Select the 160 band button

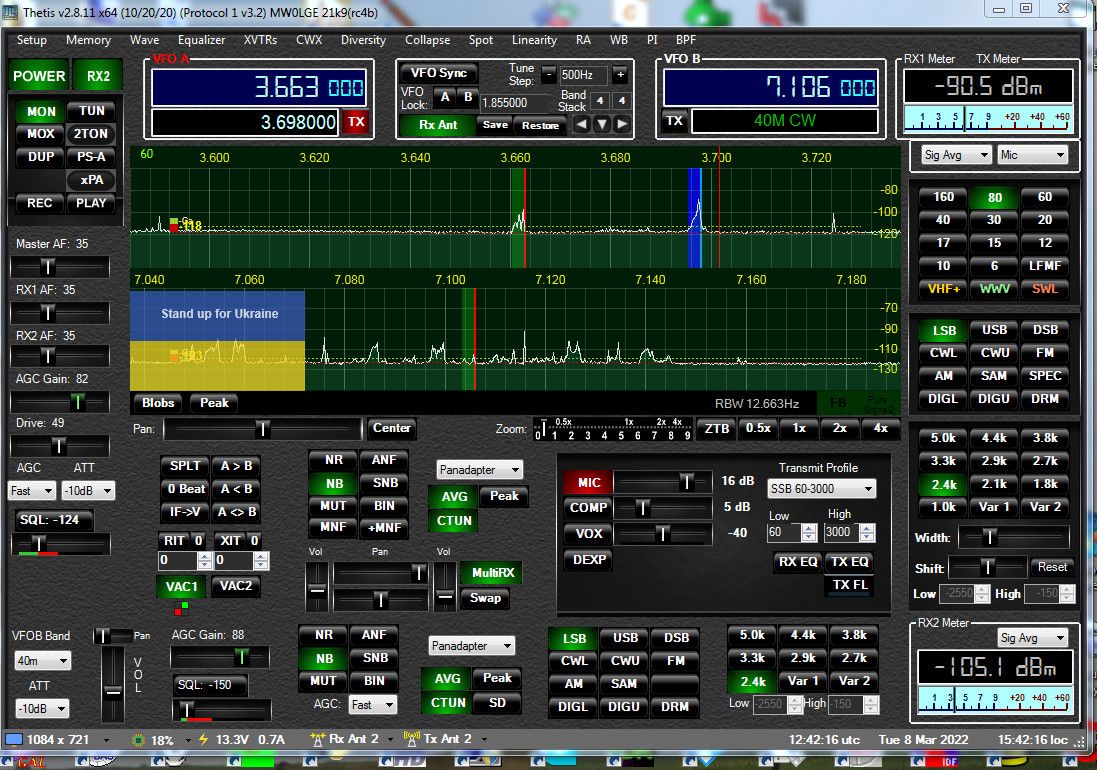[x=943, y=197]
